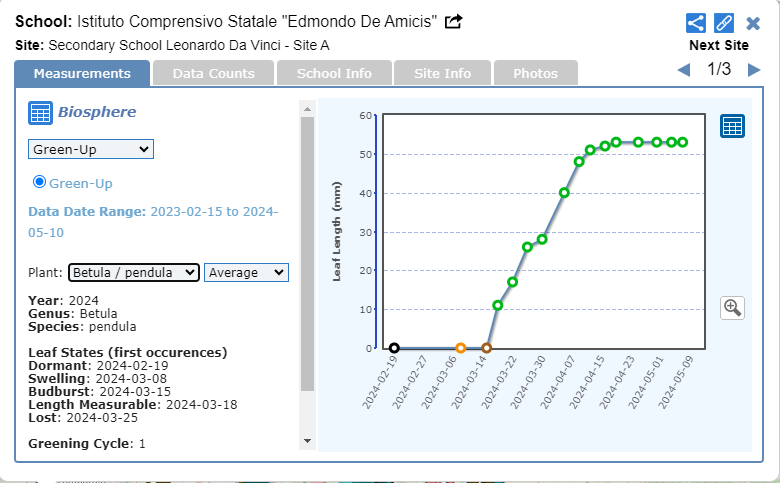Go to previous site with left arrow
Image resolution: width=780 pixels, height=483 pixels.
point(684,70)
